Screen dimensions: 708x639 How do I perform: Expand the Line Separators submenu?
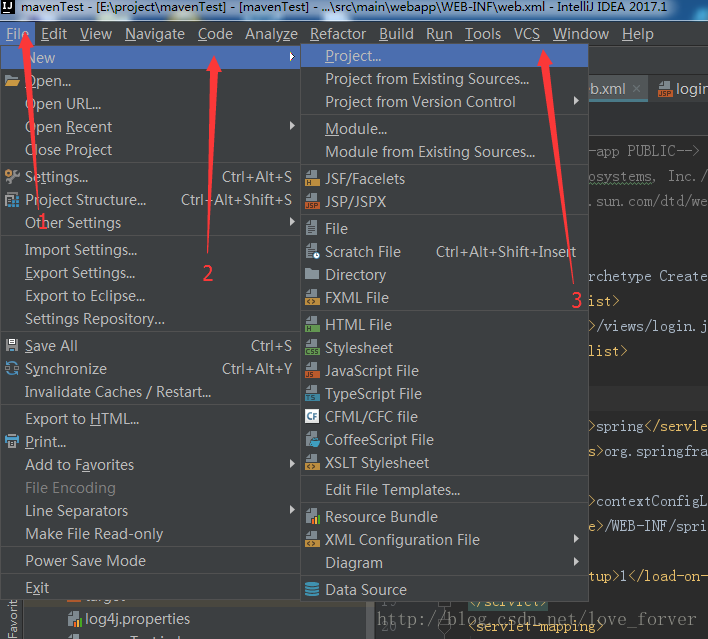(292, 510)
